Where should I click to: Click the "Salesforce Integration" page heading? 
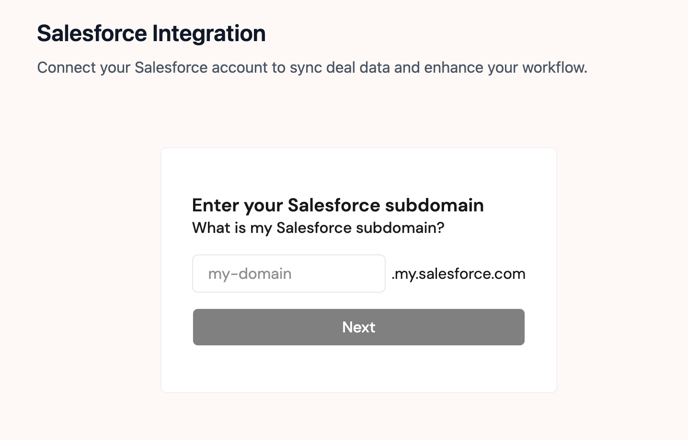click(x=151, y=33)
